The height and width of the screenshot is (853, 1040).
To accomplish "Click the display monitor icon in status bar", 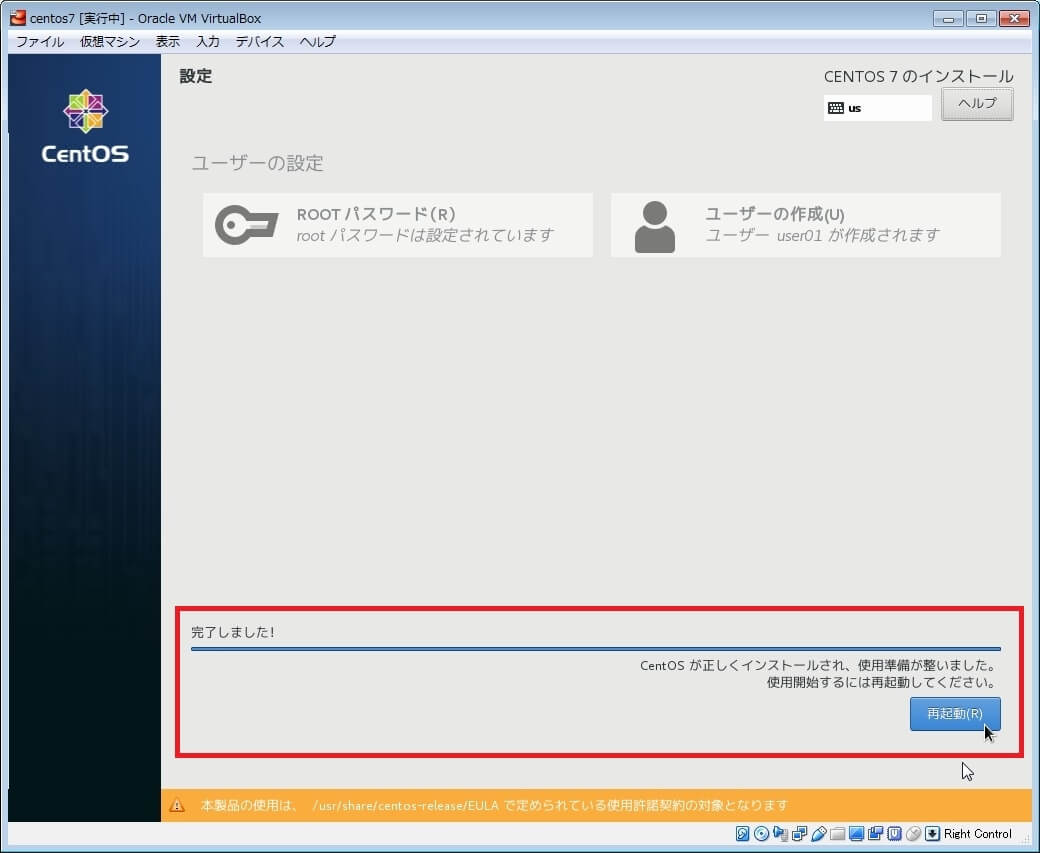I will point(856,834).
